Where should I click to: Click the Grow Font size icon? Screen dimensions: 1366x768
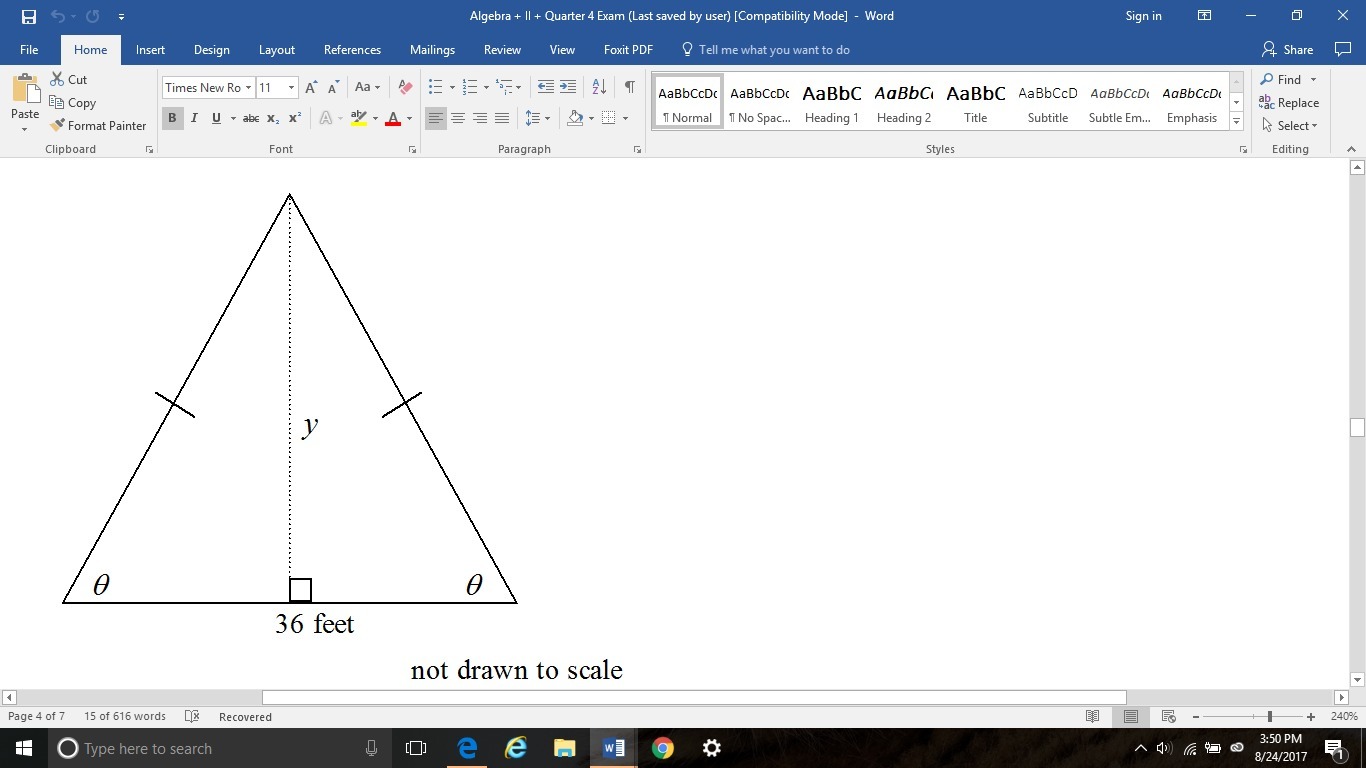312,87
